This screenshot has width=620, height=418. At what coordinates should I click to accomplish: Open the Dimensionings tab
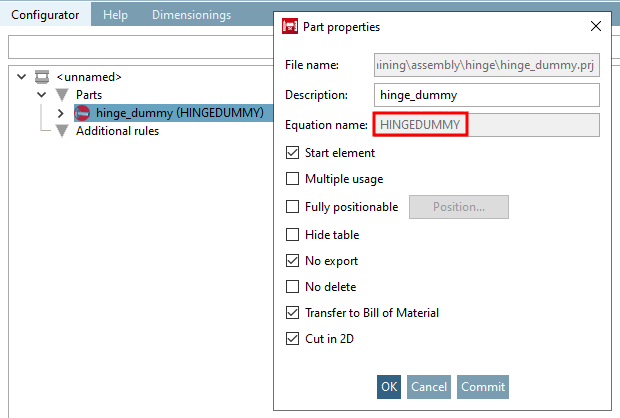coord(191,15)
